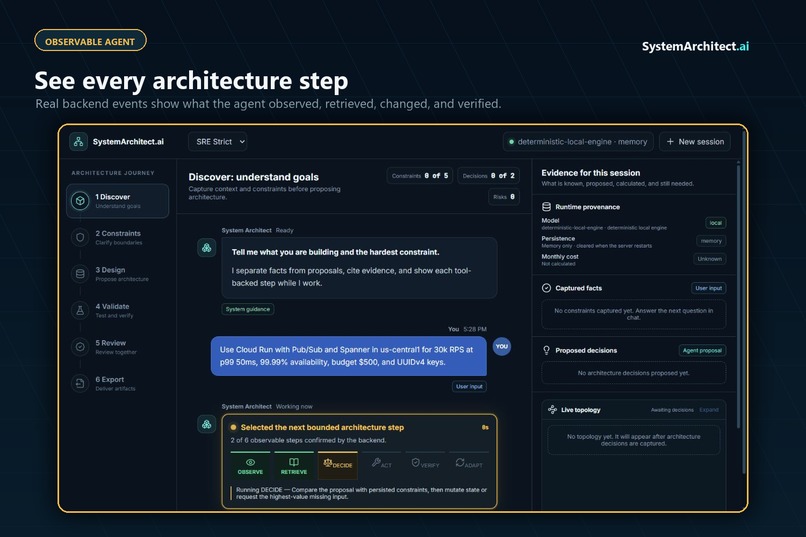Screen dimensions: 806x537
Task: Click the SystemArchitect.ai brand text in slide header
Action: coord(695,46)
